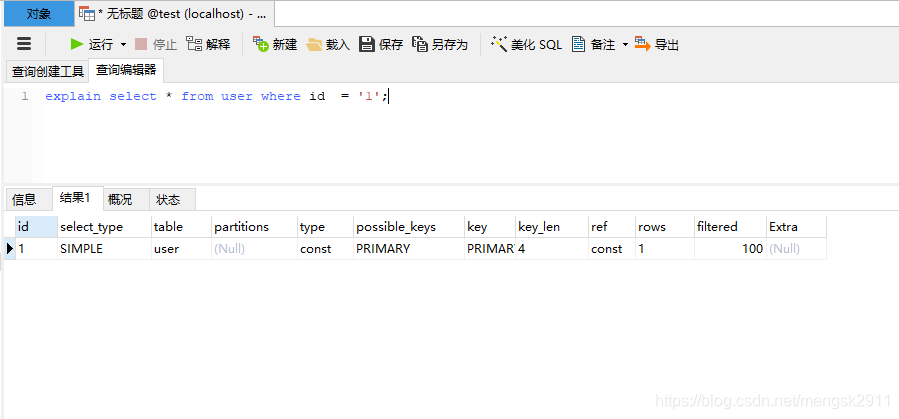This screenshot has width=899, height=419.
Task: Select the const cell under ref
Action: pos(612,249)
